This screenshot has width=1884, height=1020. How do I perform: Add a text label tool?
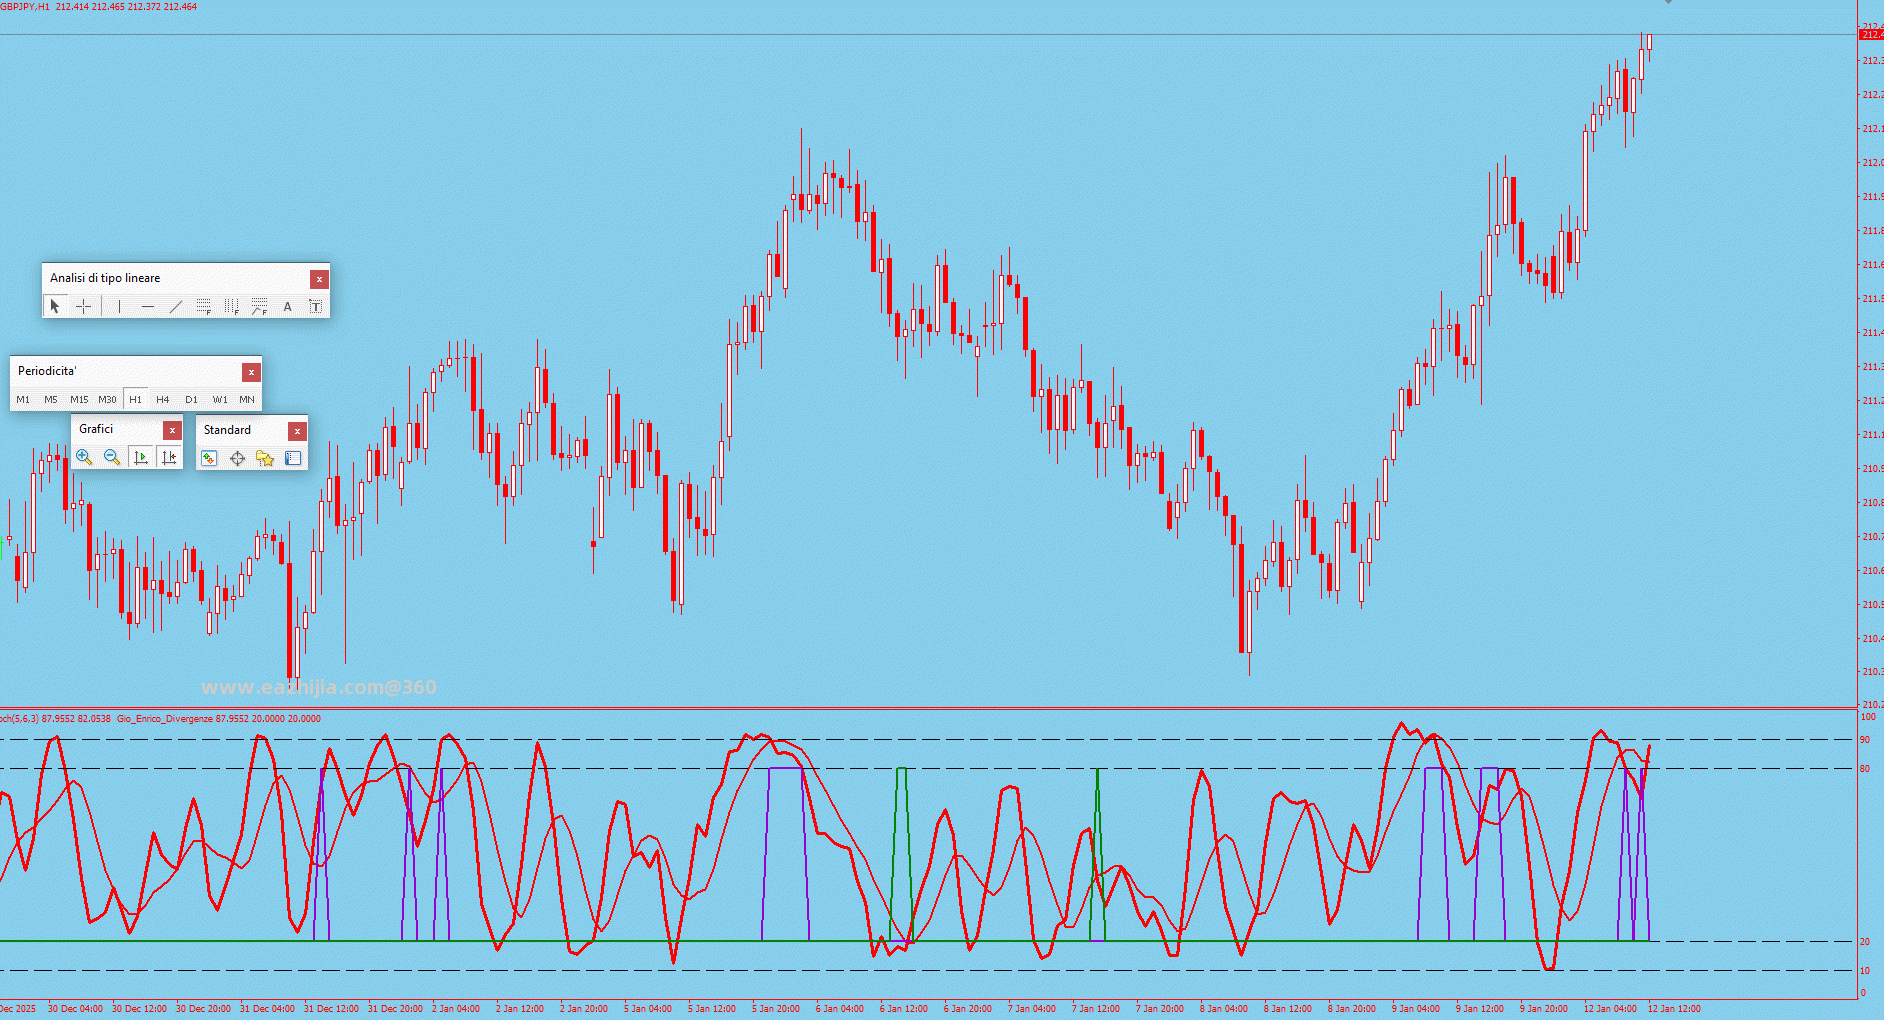(x=288, y=306)
